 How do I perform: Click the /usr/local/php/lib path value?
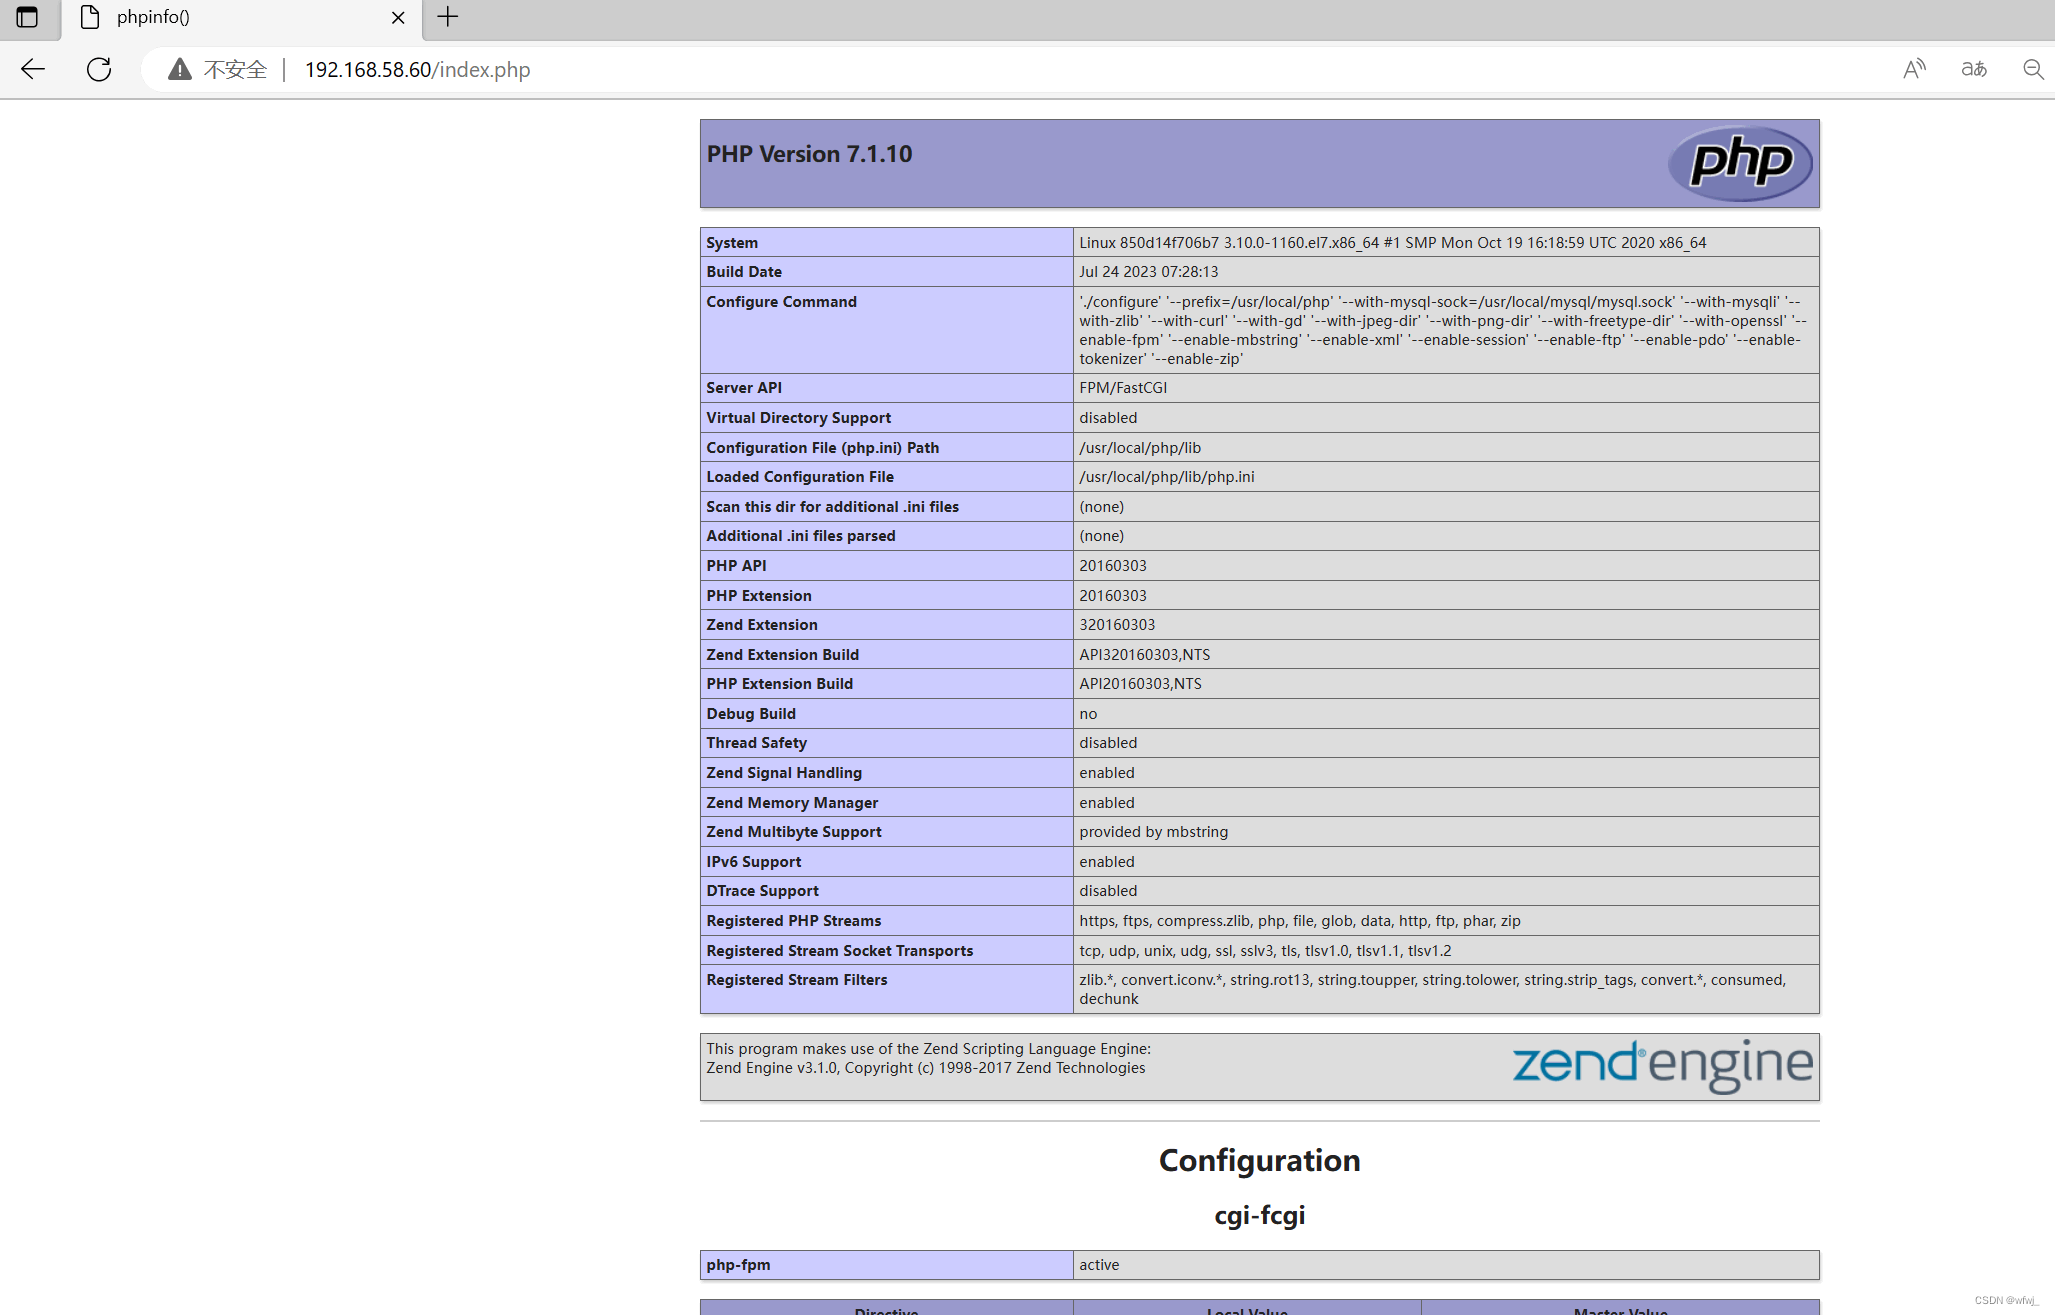coord(1140,448)
